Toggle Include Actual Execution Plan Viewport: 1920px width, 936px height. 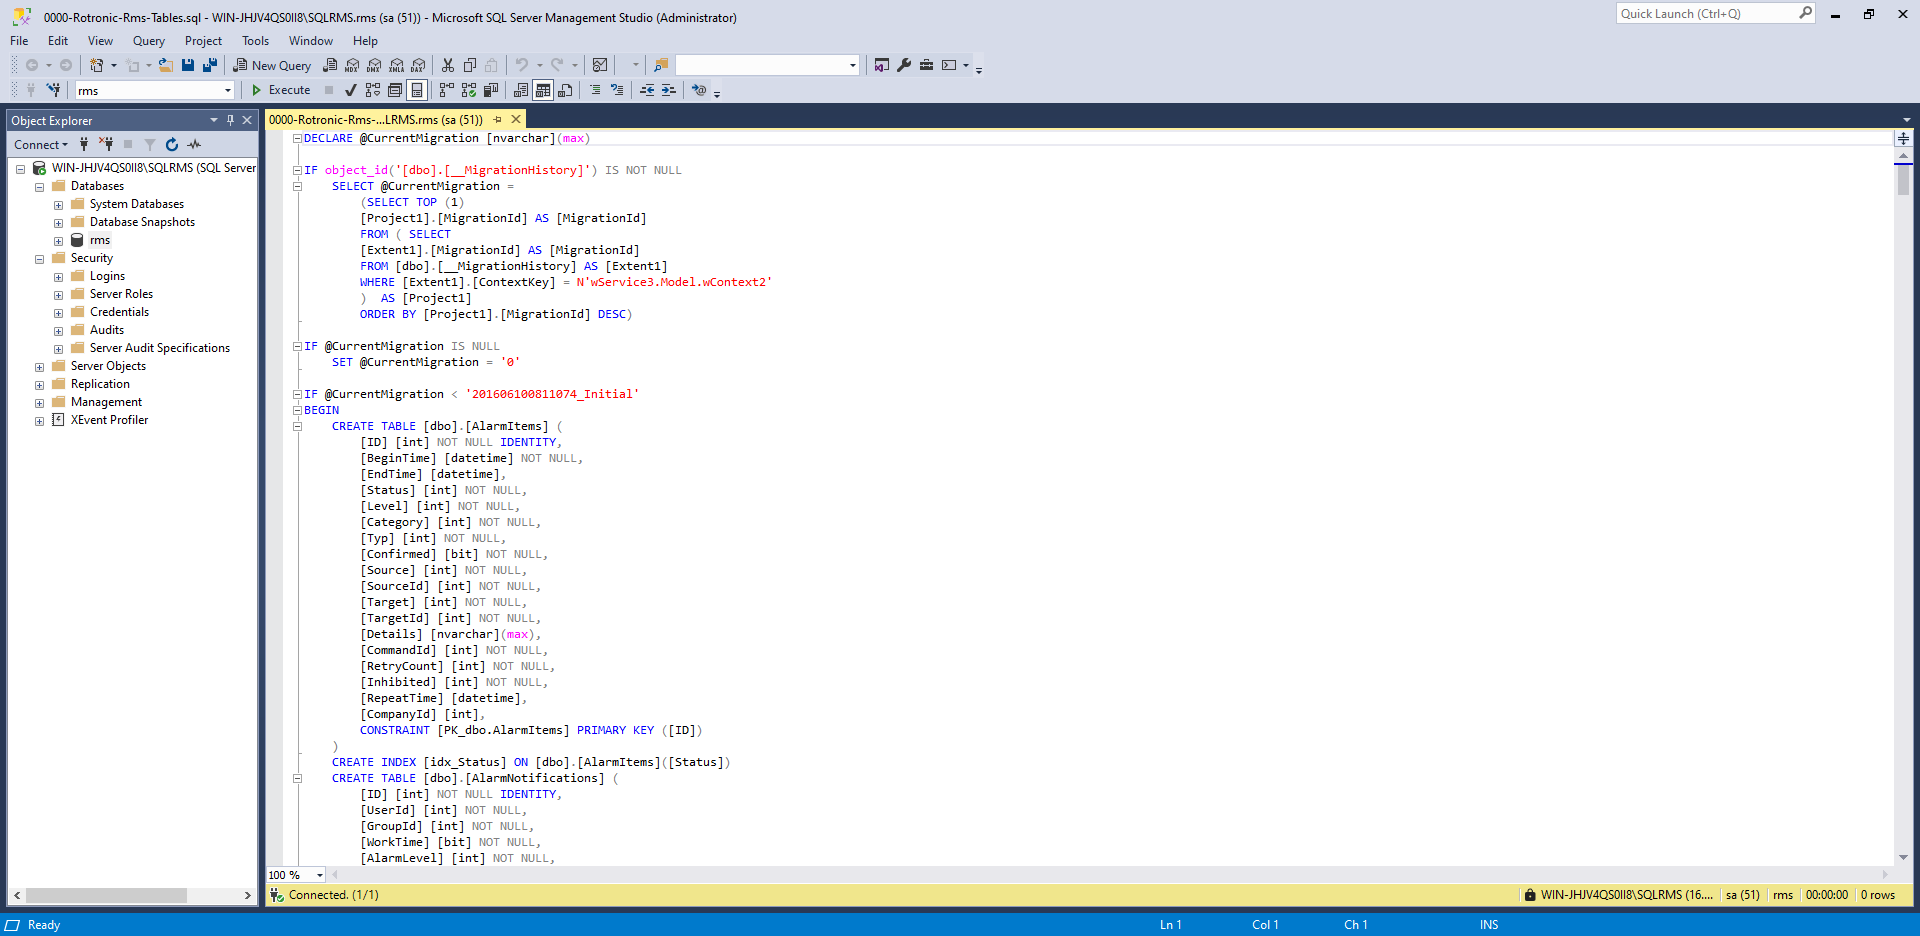(447, 90)
